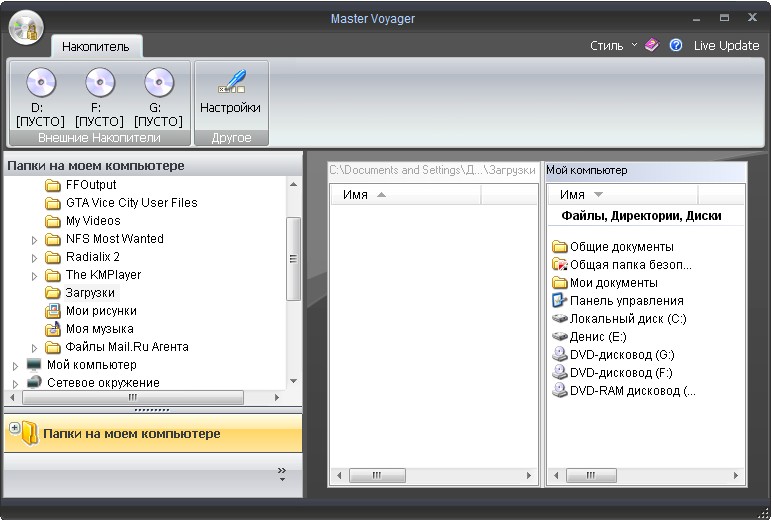Open the help question mark icon
772x520 pixels.
click(x=676, y=45)
